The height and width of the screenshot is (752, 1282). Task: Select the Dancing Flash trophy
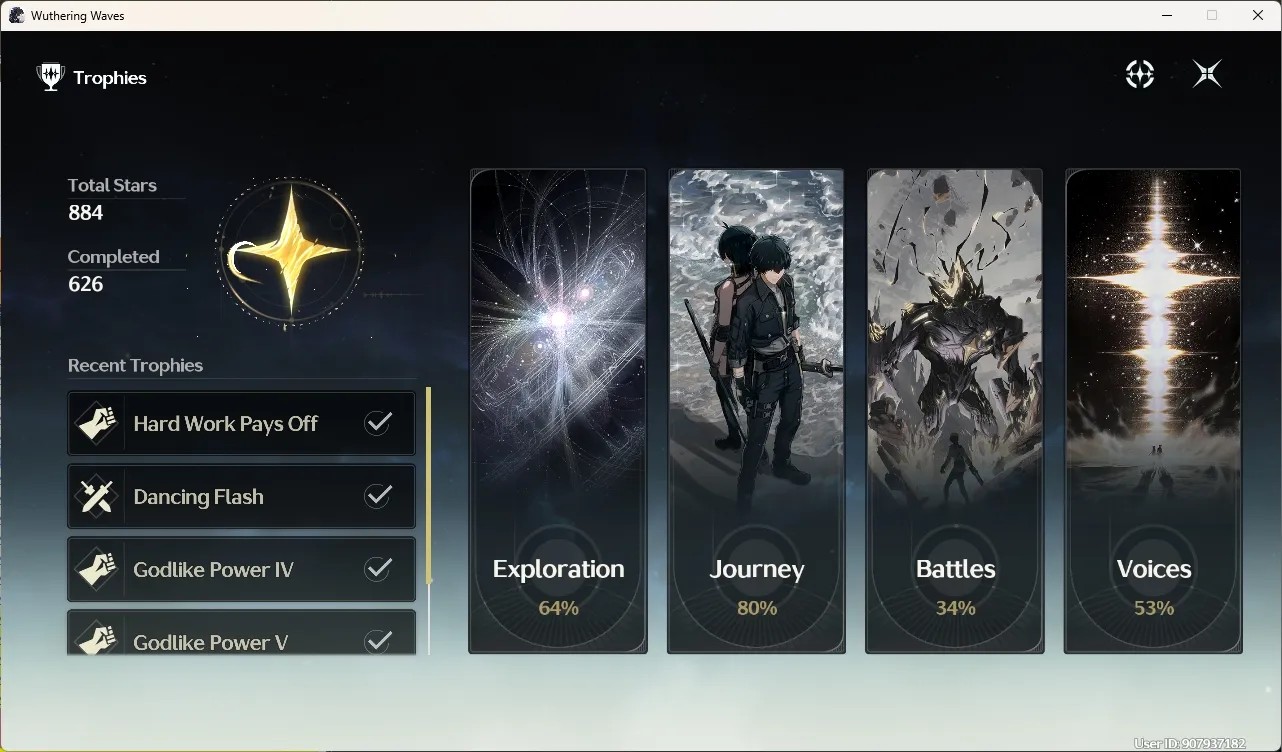pyautogui.click(x=241, y=497)
